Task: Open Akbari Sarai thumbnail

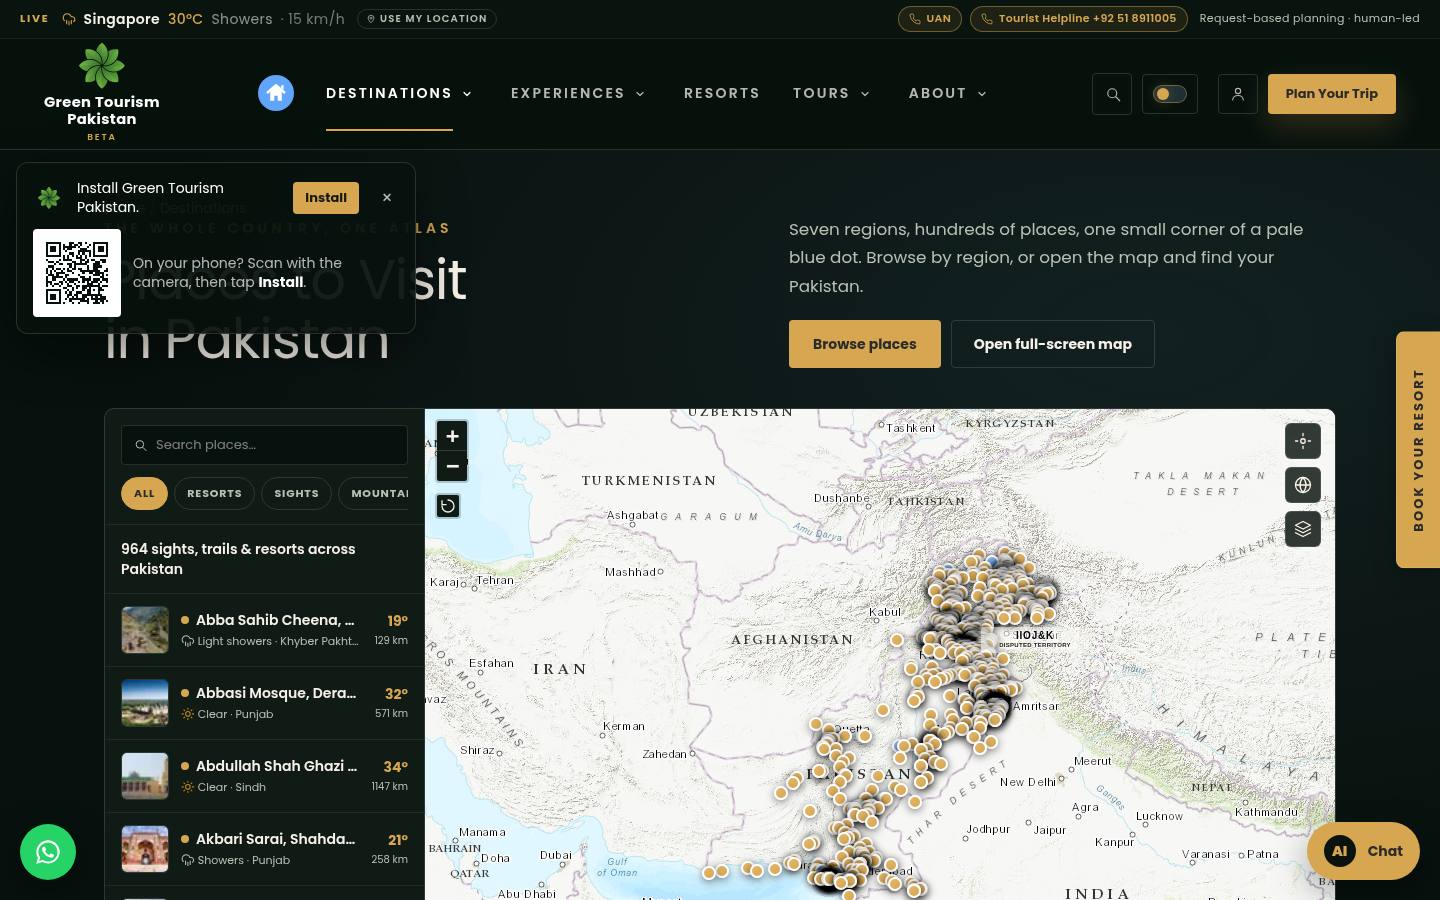Action: point(145,849)
